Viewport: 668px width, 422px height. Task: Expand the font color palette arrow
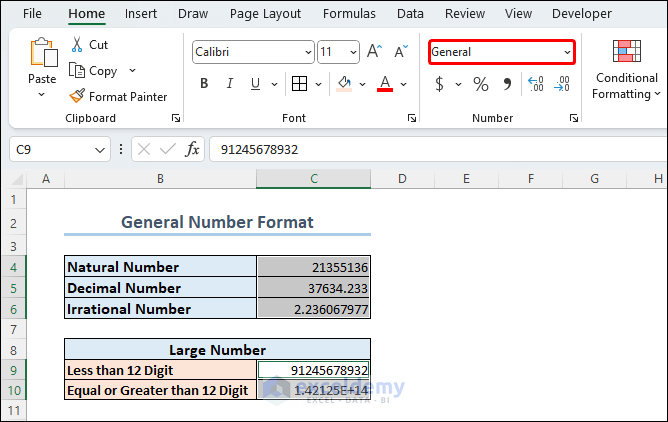(x=403, y=84)
